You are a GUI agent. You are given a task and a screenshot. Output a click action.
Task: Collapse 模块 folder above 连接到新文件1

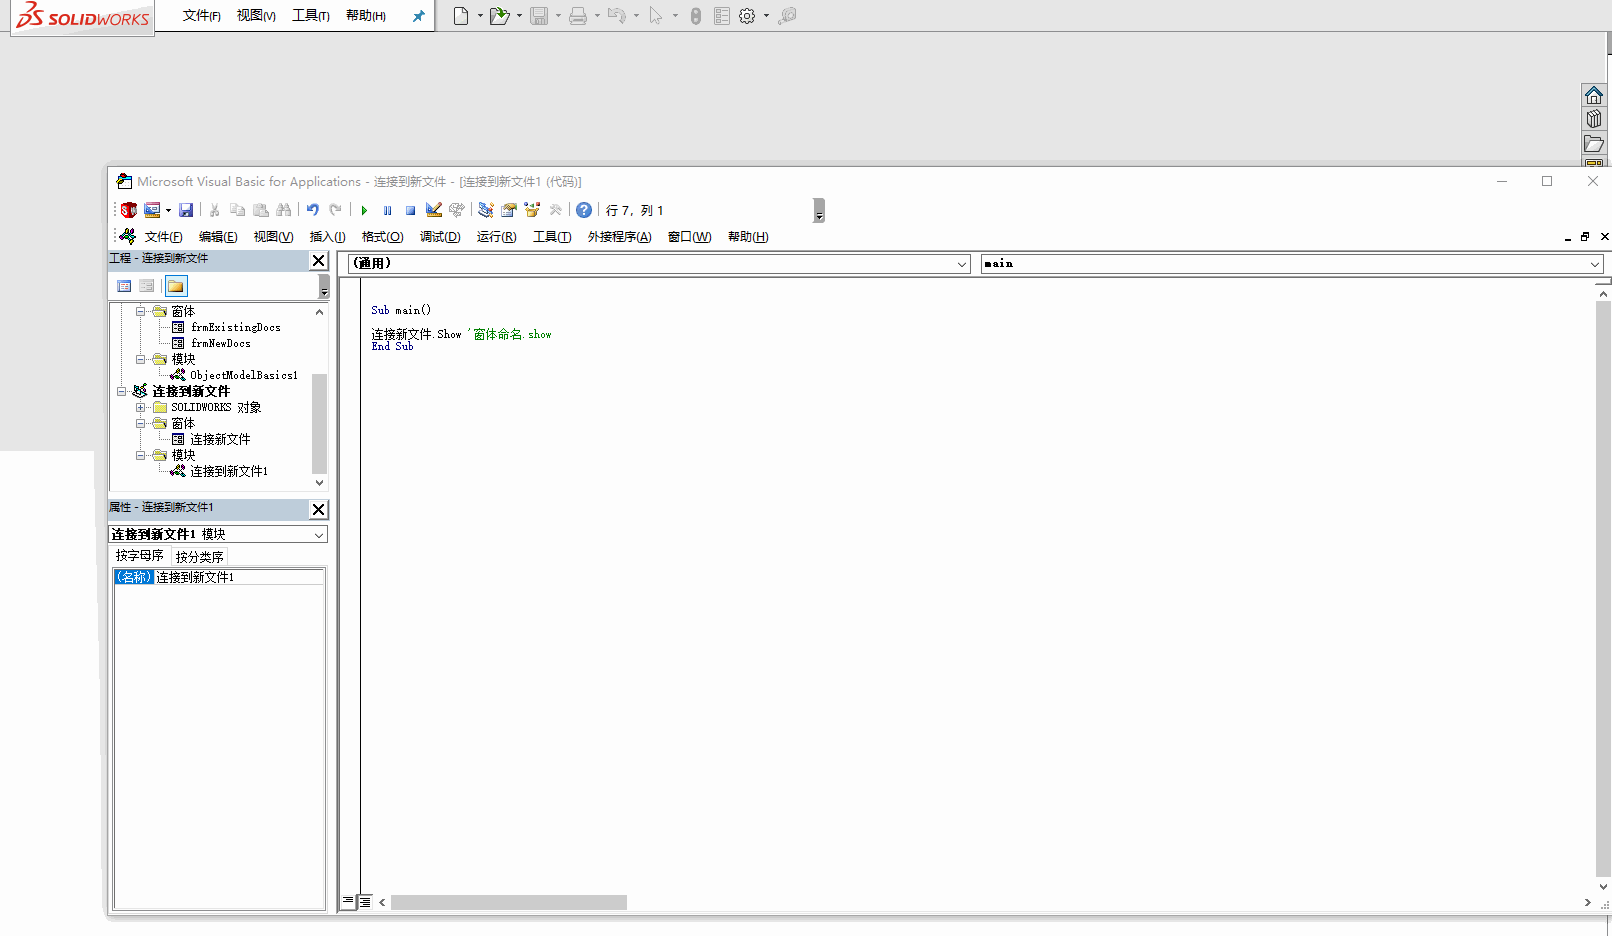click(x=141, y=455)
